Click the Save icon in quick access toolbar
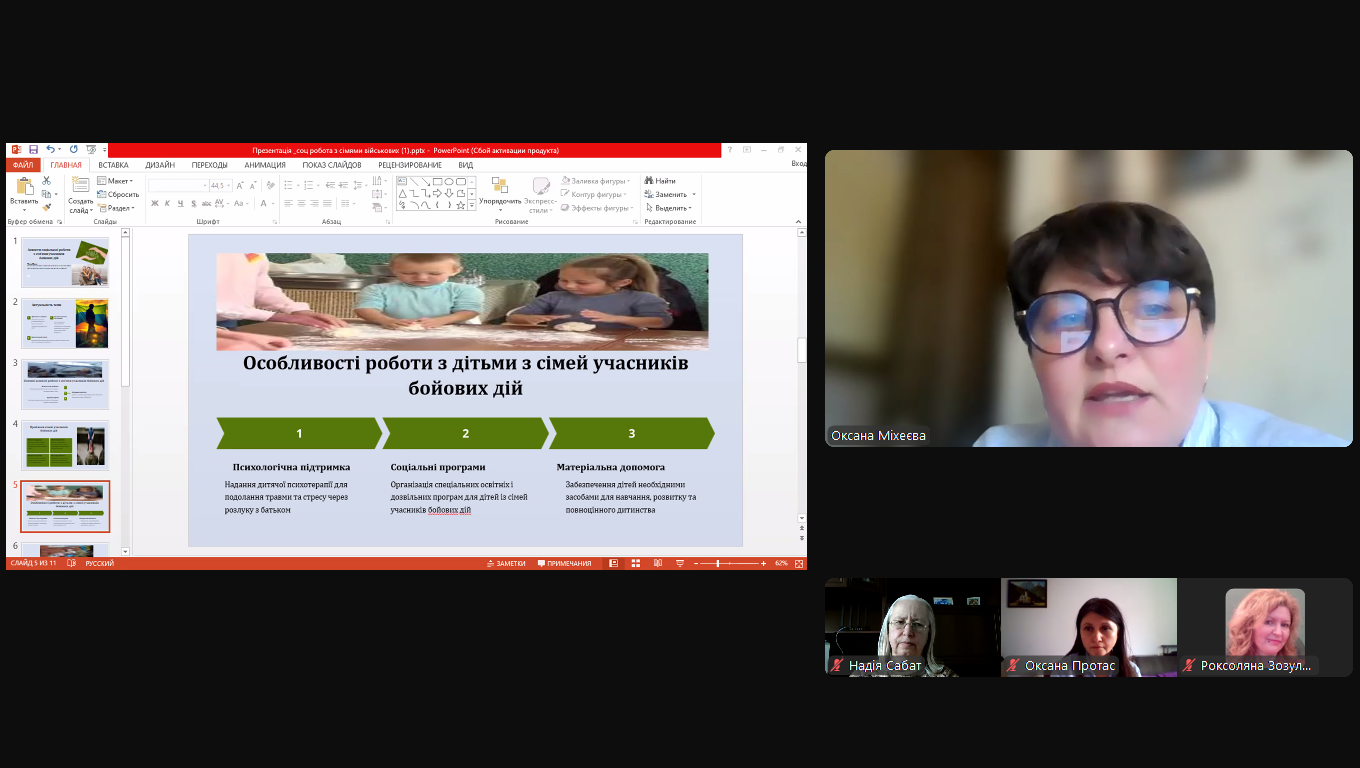This screenshot has height=768, width=1360. tap(33, 150)
